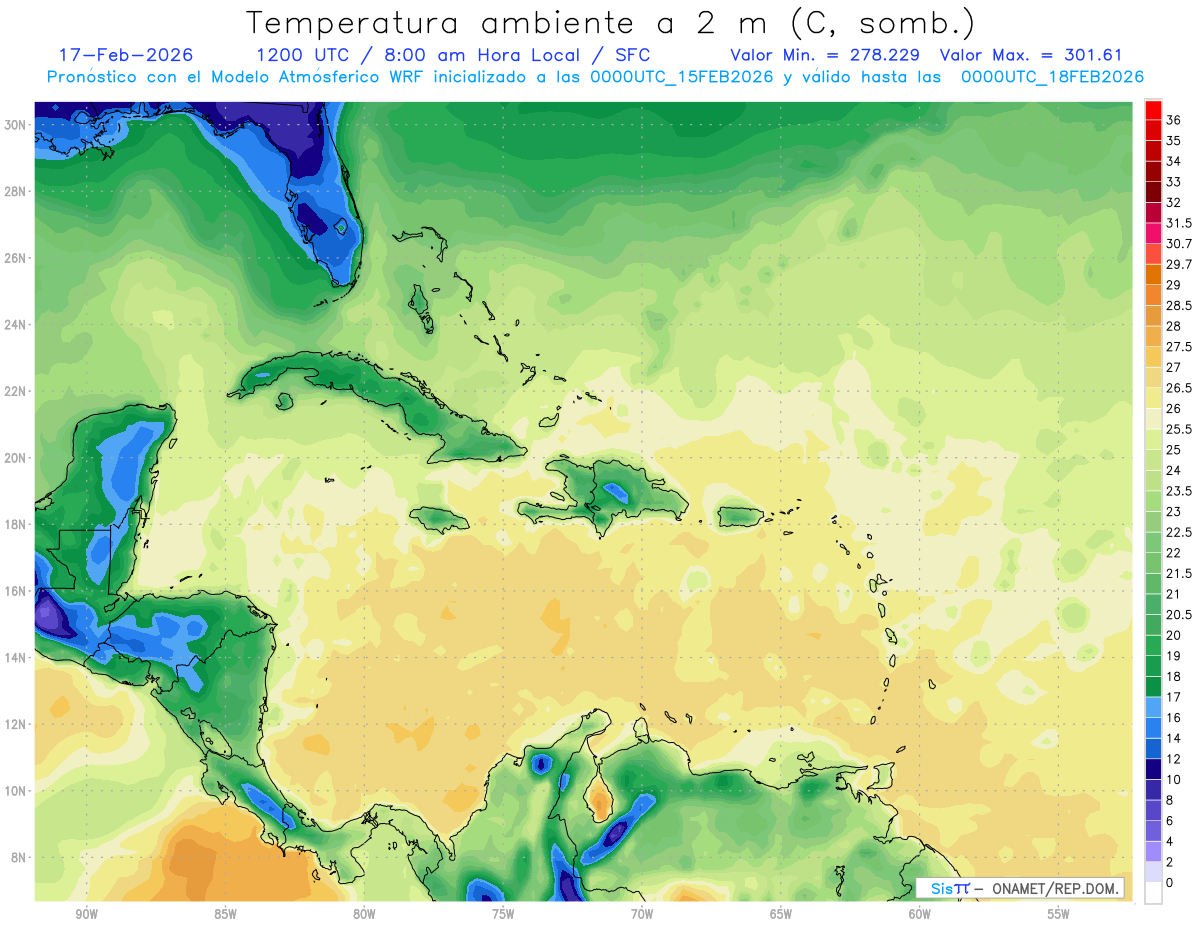Click the '0' color scale label
This screenshot has height=927, width=1200.
pyautogui.click(x=1170, y=883)
